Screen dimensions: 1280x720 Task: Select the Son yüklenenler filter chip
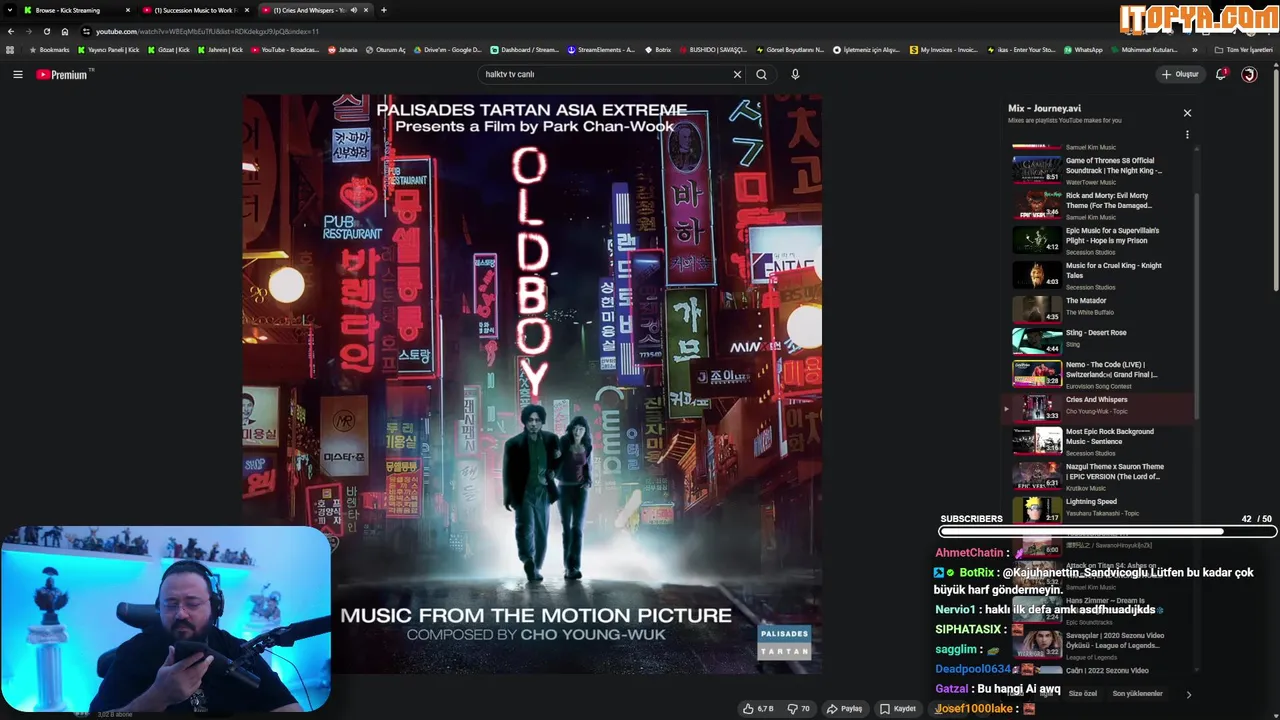pos(1137,693)
